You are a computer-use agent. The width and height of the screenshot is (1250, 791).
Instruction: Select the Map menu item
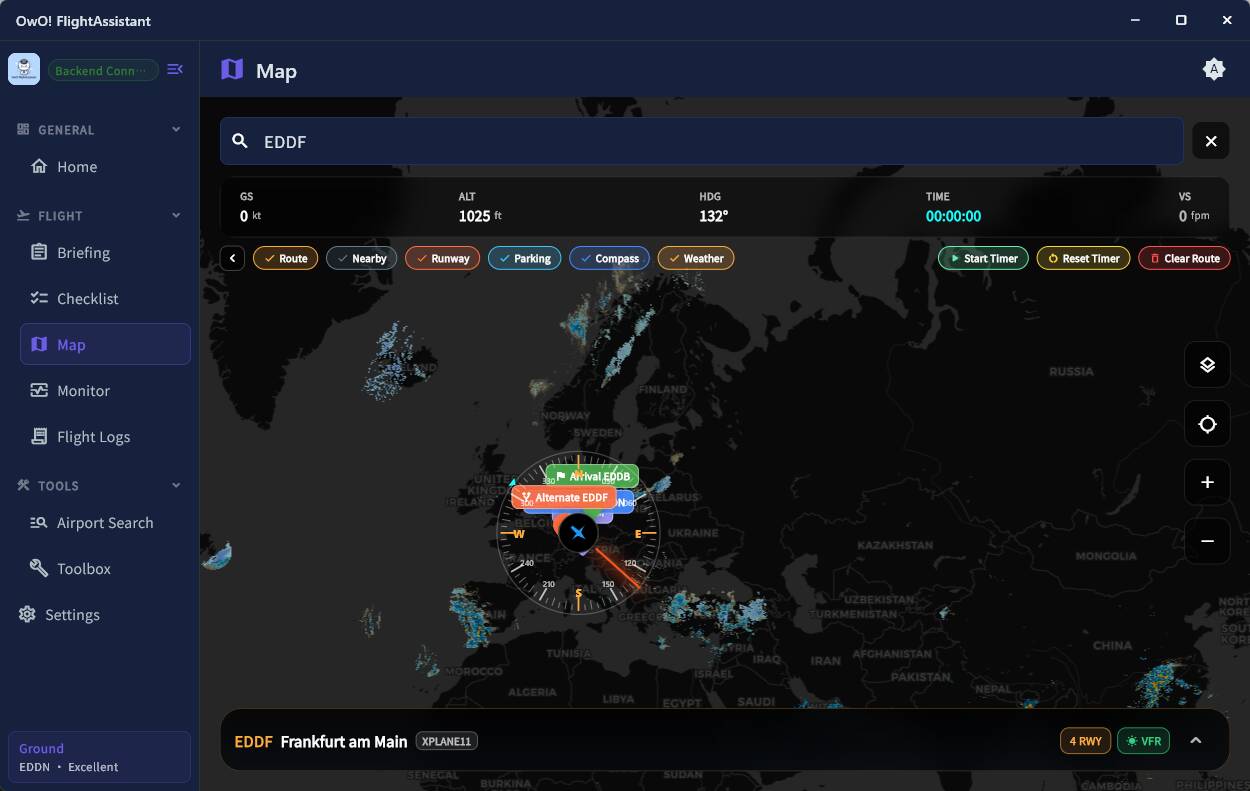coord(105,344)
